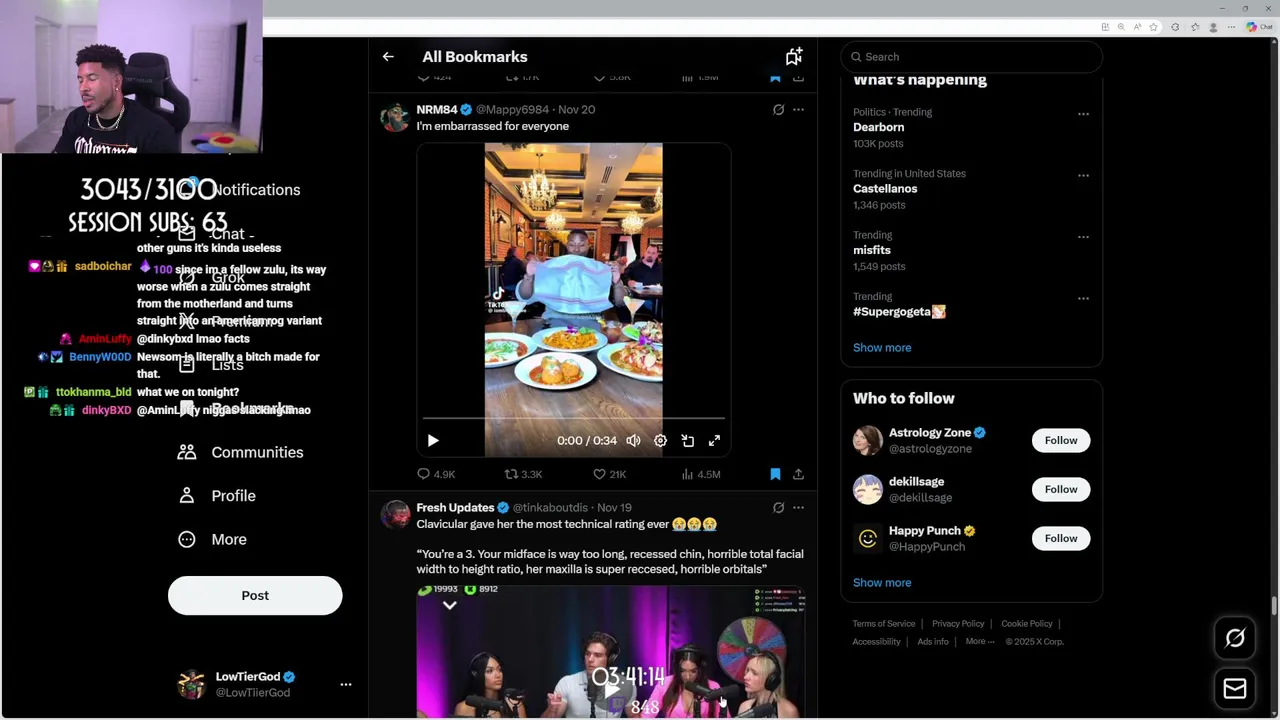
Task: Open more options for Castellanos trend
Action: coord(1083,176)
